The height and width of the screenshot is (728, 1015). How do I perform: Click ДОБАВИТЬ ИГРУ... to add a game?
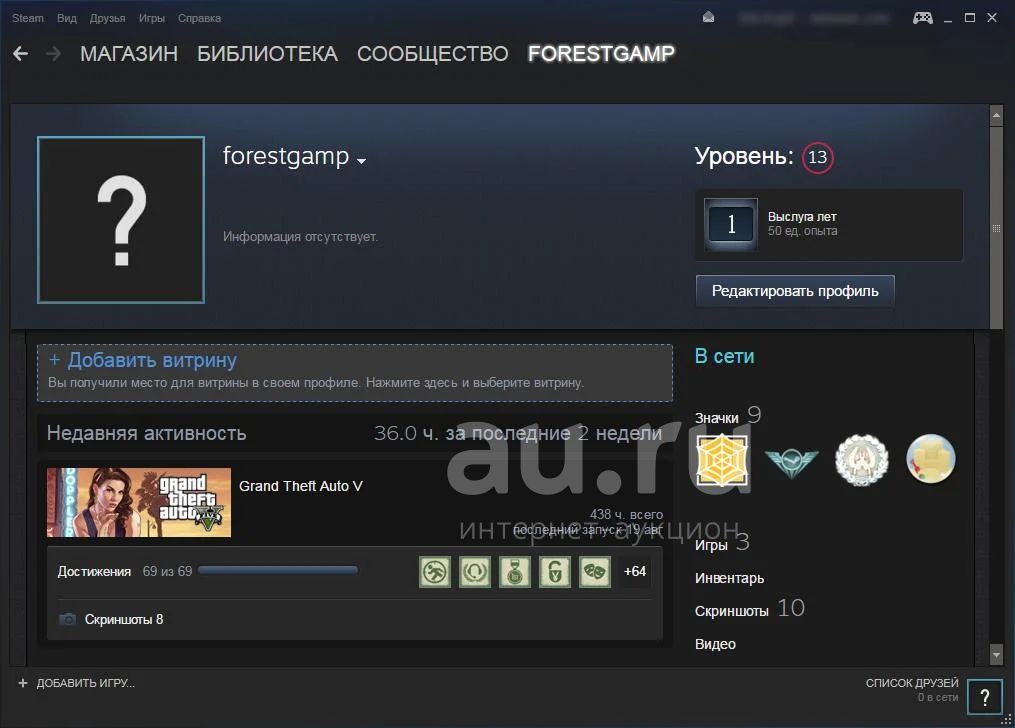click(x=76, y=683)
